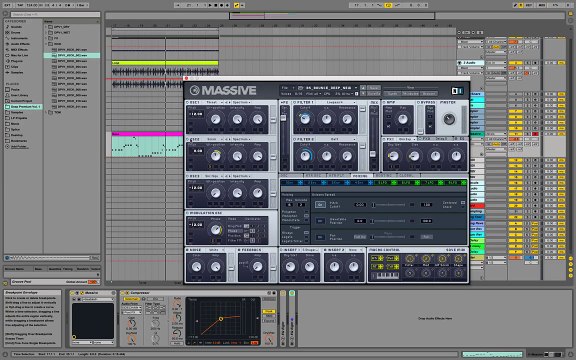Toggle Unison Spread Pitch Cutoff On button

(320, 205)
